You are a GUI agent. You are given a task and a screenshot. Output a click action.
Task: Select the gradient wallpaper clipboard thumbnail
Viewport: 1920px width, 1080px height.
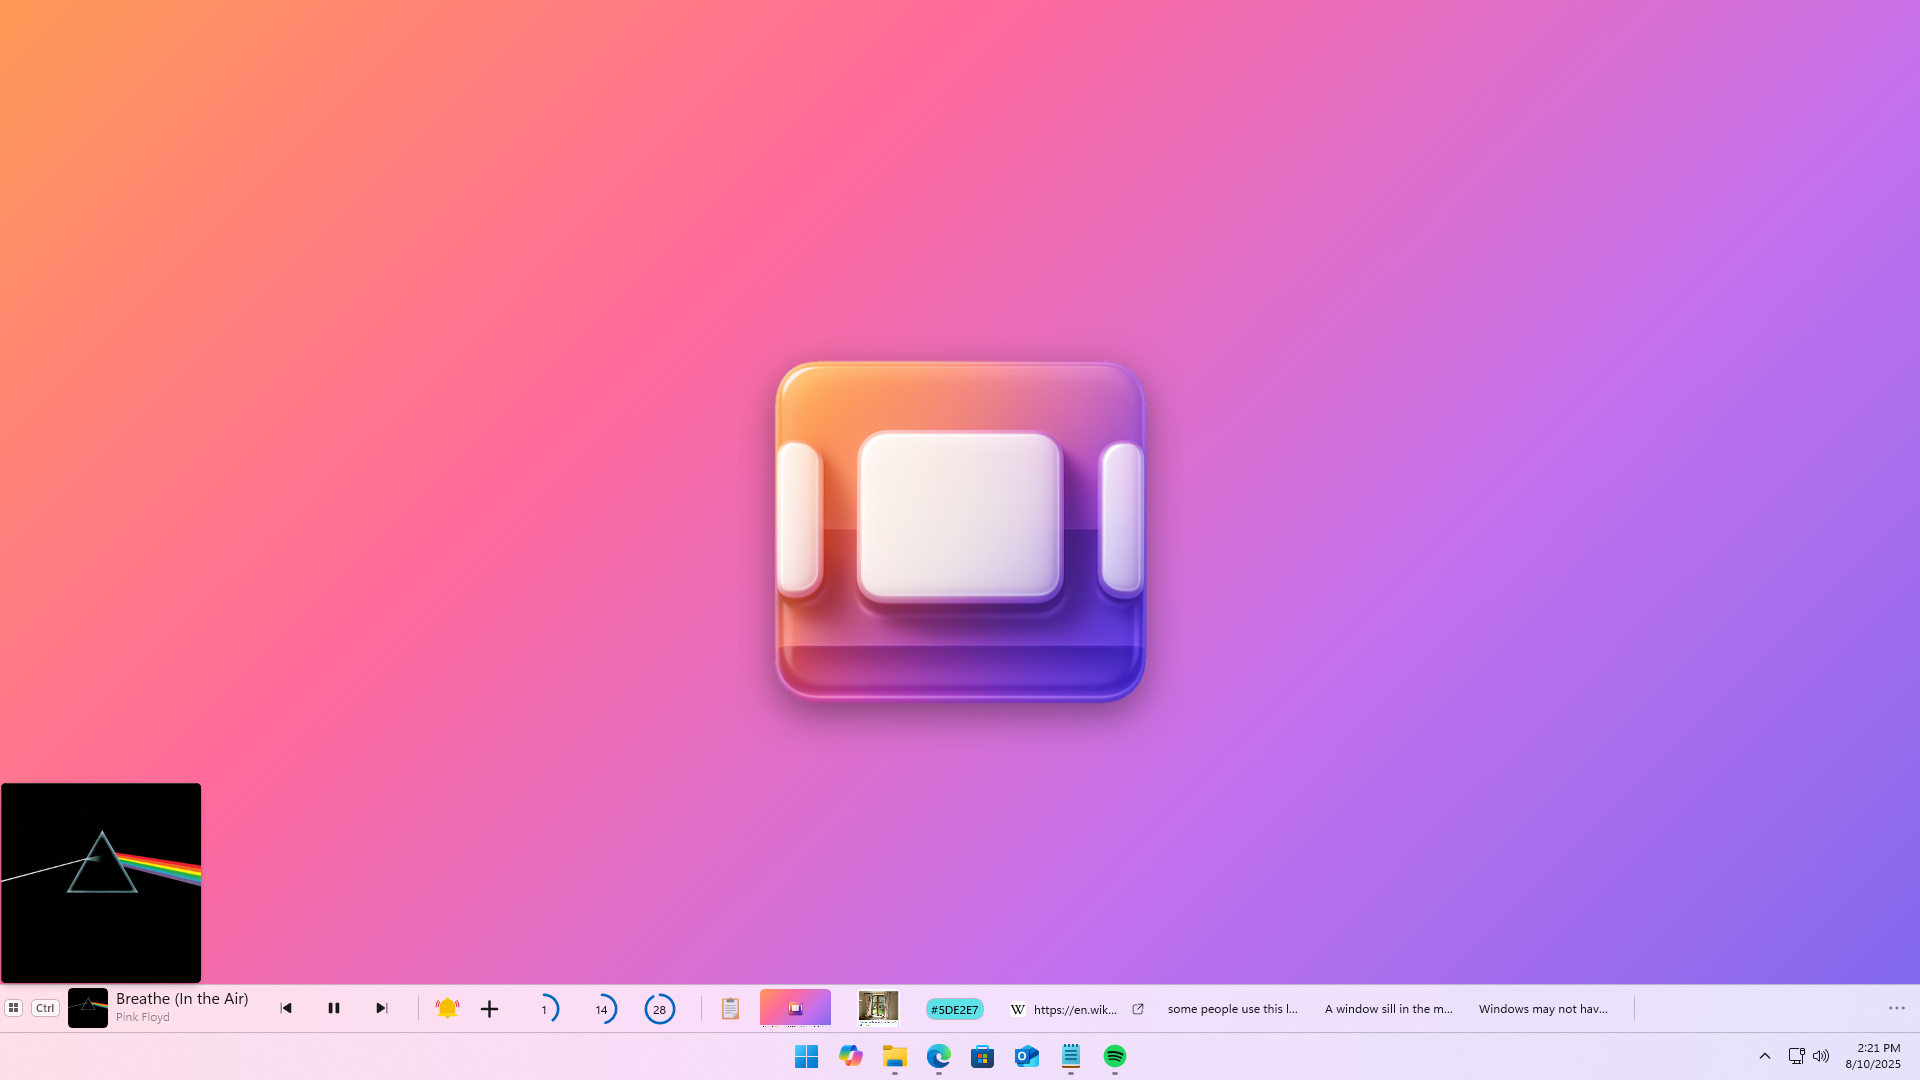pos(795,1008)
